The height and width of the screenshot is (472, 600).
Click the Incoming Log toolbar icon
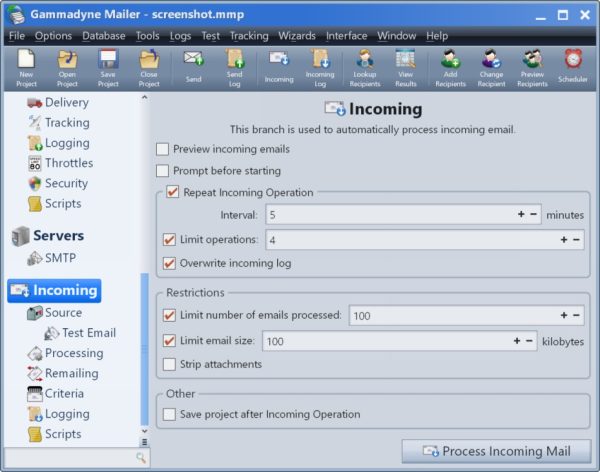320,67
